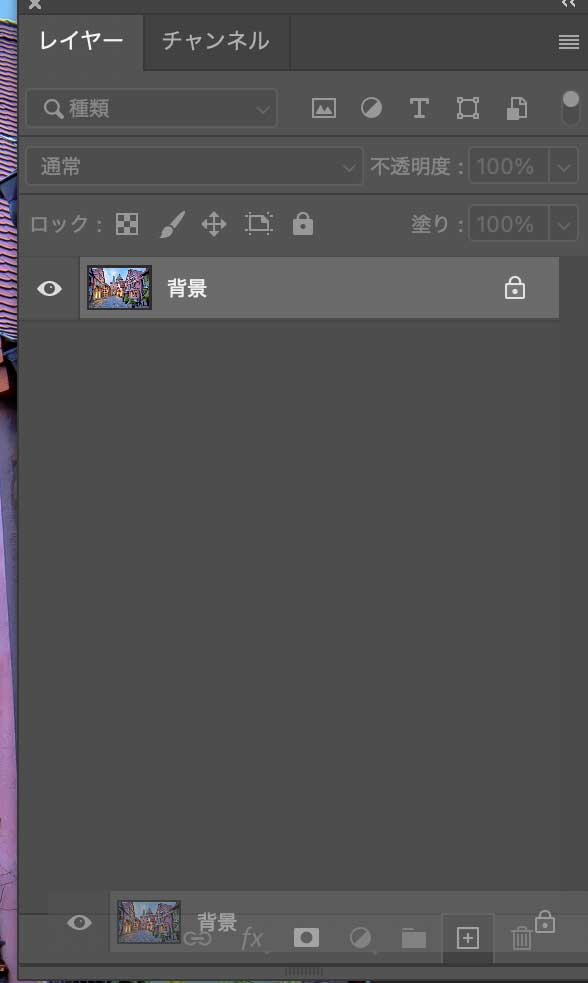Open the 通常 blend mode dropdown
This screenshot has height=983, width=588.
click(x=194, y=166)
